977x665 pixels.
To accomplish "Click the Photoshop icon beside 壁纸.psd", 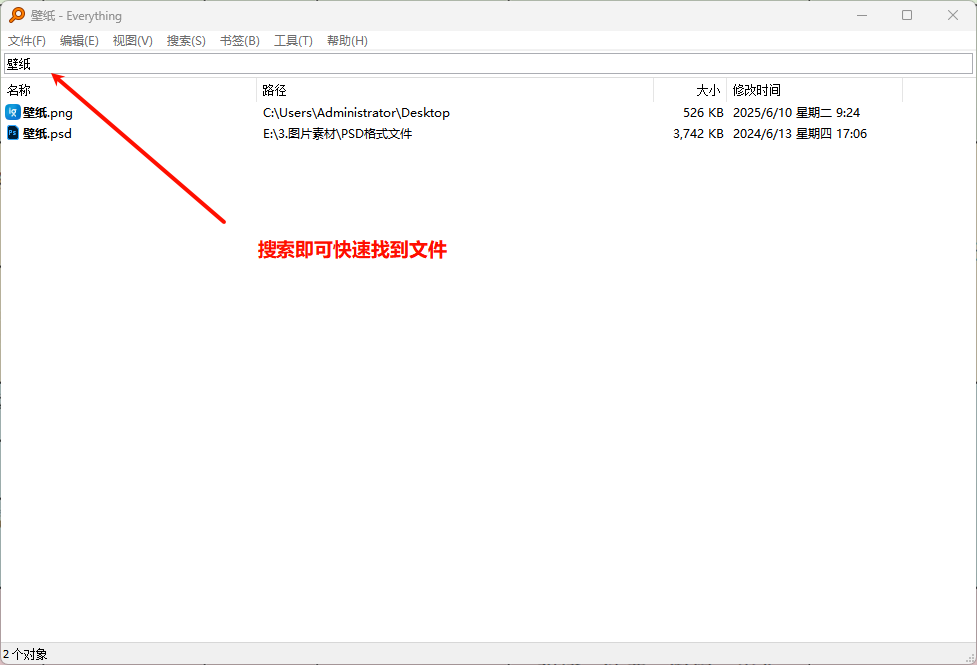I will coord(13,133).
